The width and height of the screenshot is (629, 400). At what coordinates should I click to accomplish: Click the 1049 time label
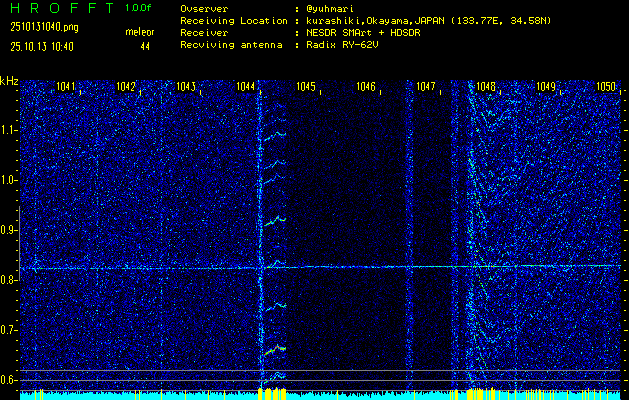[x=546, y=86]
